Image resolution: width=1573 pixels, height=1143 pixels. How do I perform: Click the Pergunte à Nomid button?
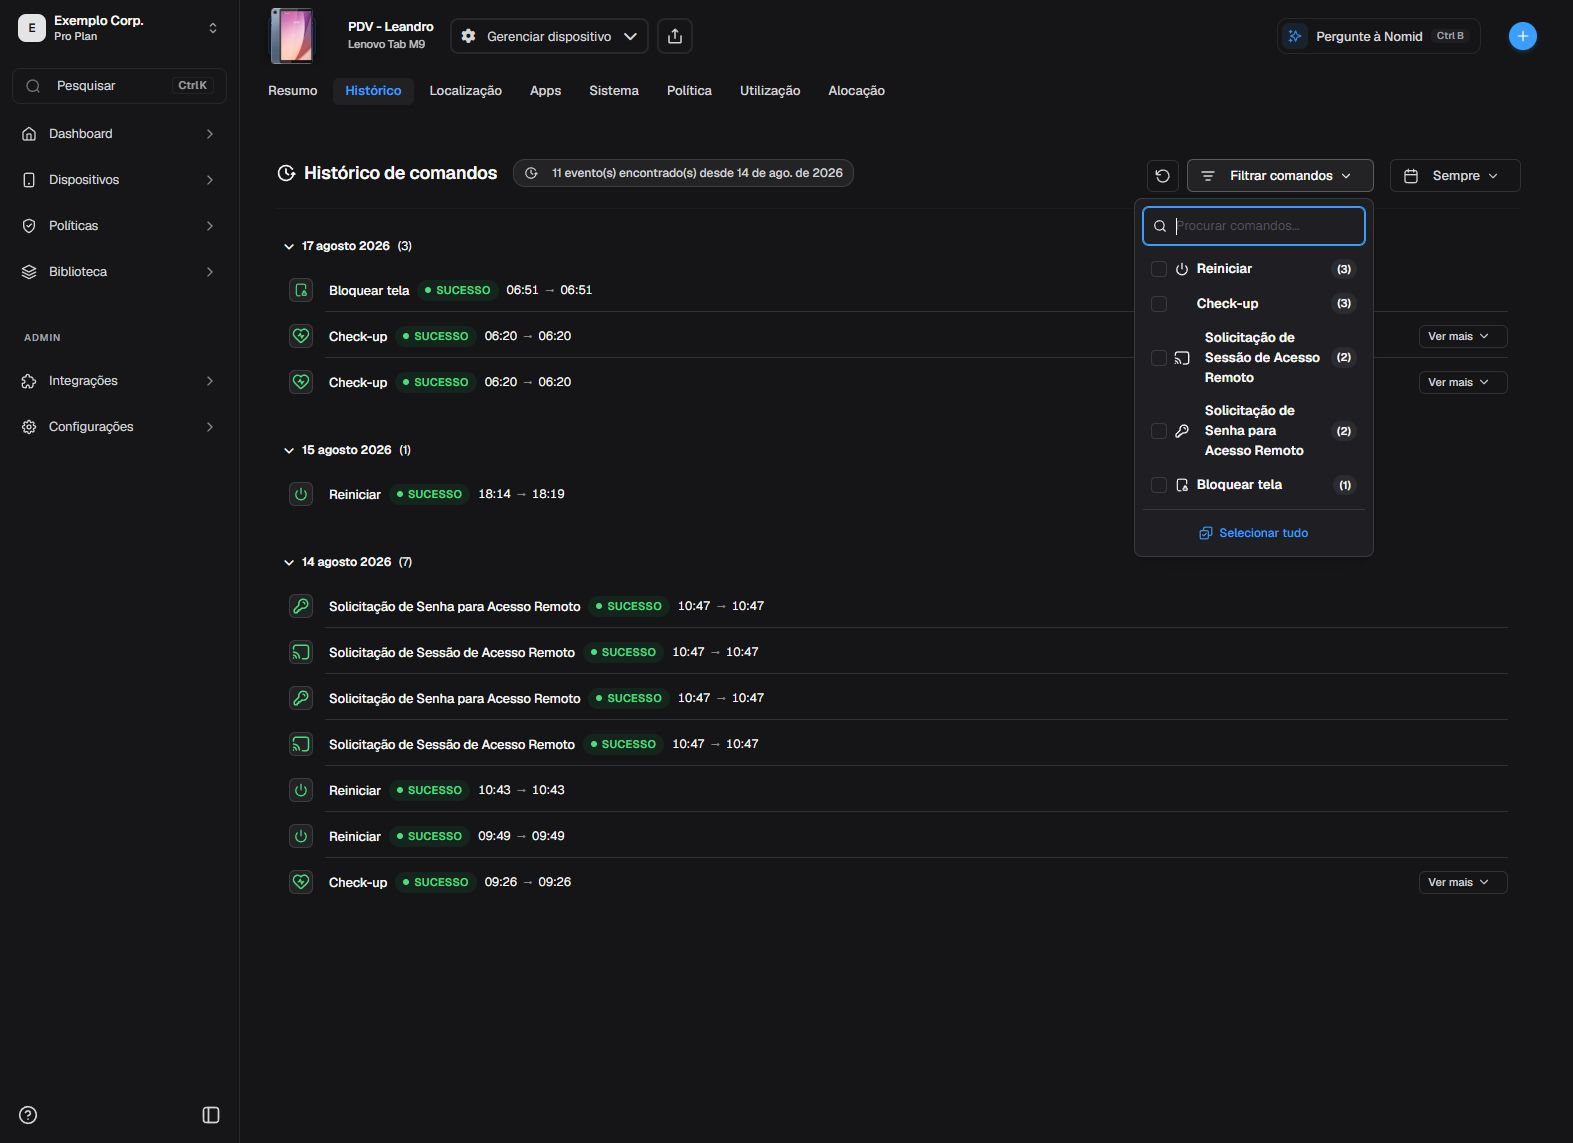click(1378, 36)
